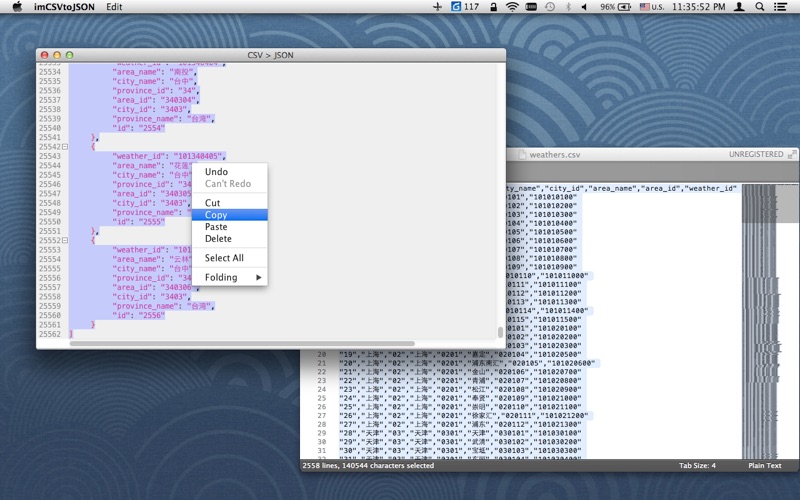Toggle full screen arrows in weathers.csv window
The height and width of the screenshot is (500, 800).
point(792,154)
